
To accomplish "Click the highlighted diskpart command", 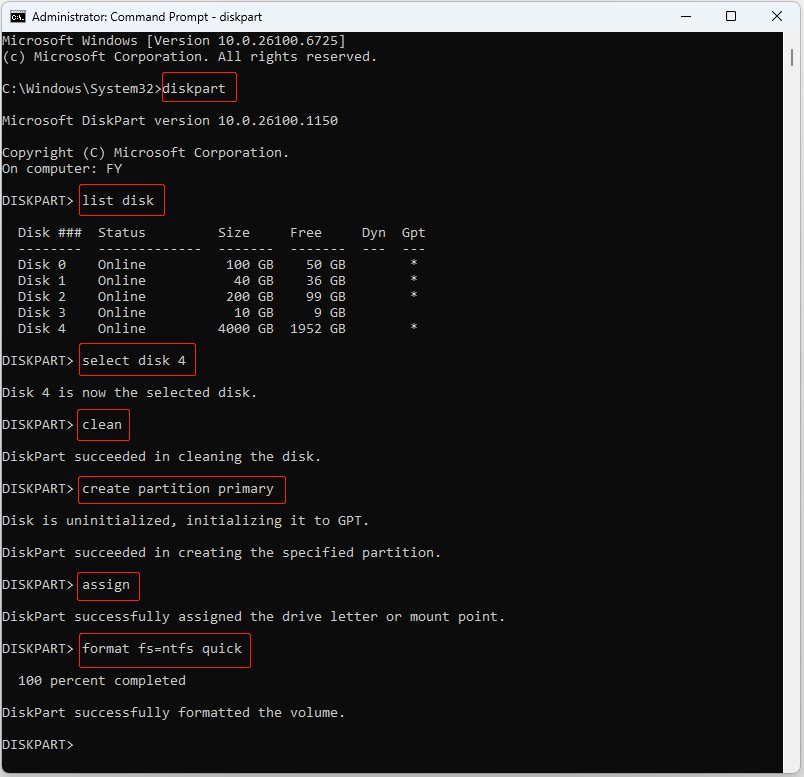I will click(x=198, y=88).
